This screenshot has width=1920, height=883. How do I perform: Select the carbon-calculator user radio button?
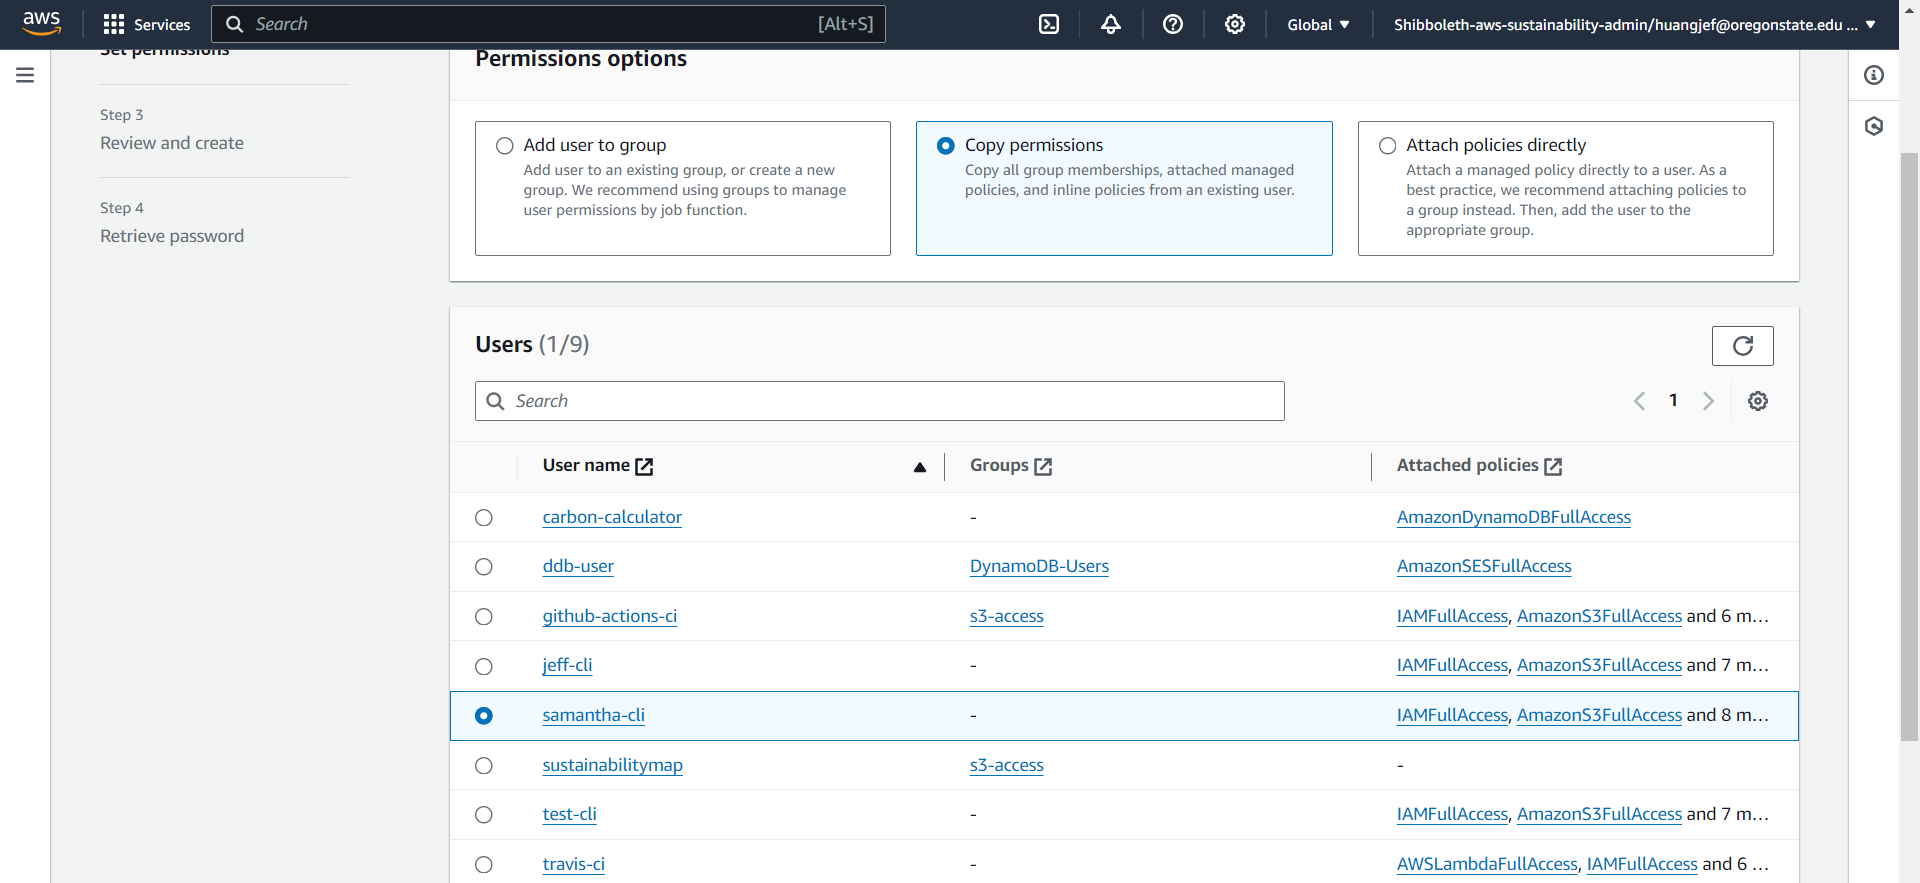[484, 518]
